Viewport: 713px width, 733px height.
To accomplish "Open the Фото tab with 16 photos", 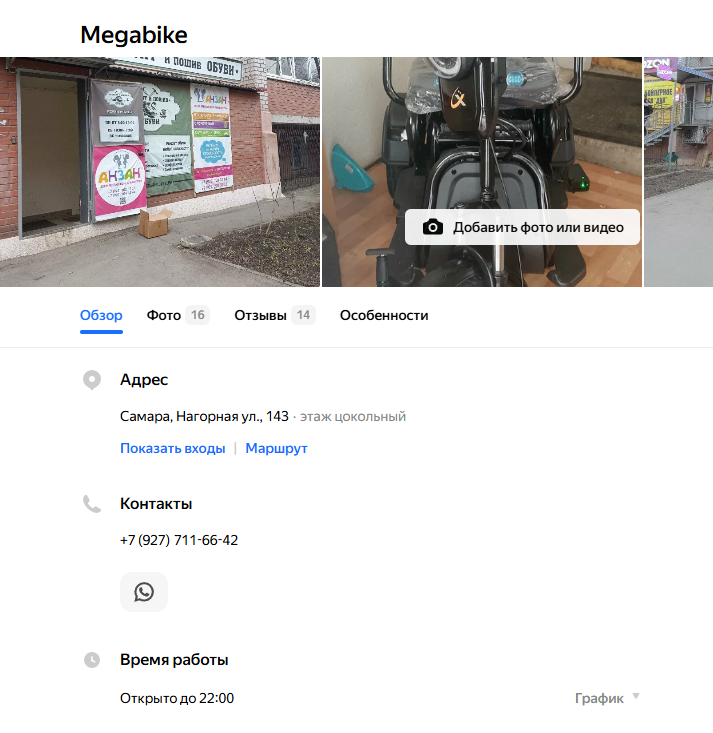I will click(178, 316).
